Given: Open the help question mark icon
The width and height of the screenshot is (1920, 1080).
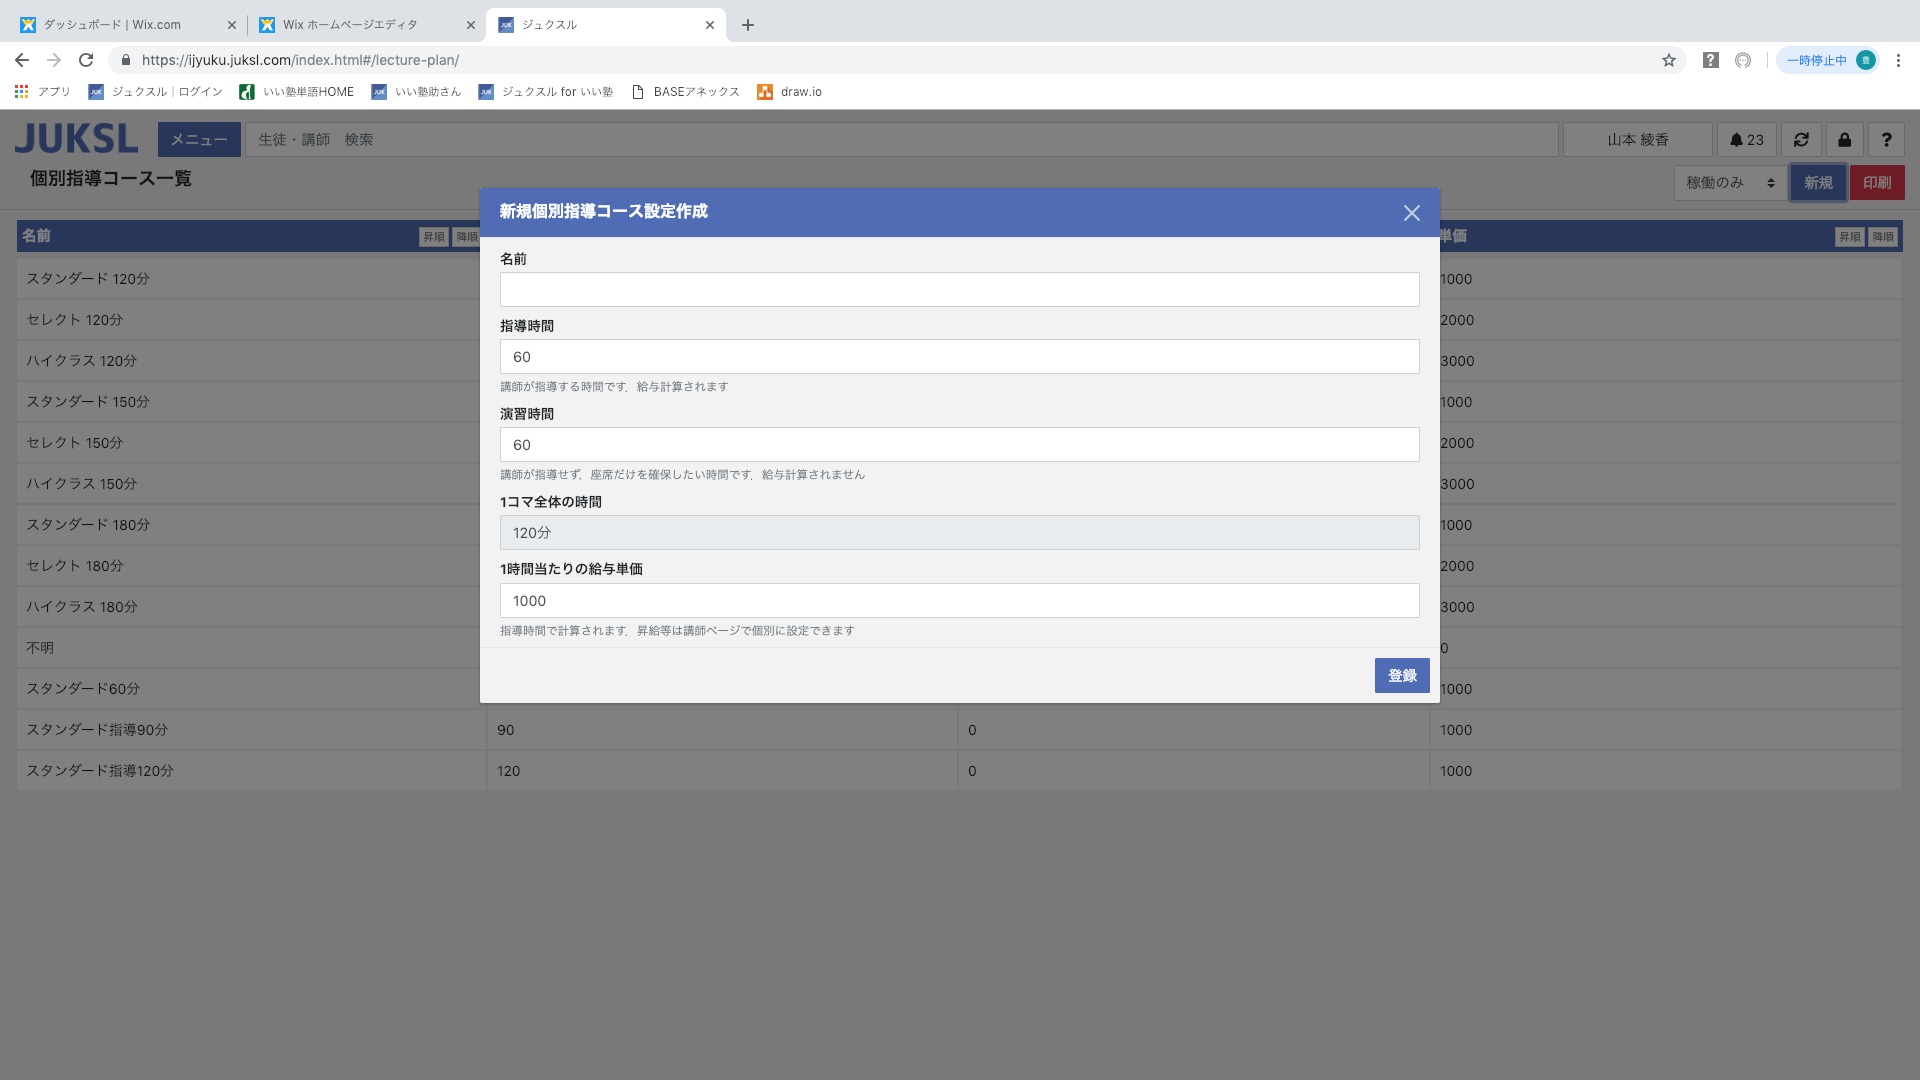Looking at the screenshot, I should [x=1886, y=140].
